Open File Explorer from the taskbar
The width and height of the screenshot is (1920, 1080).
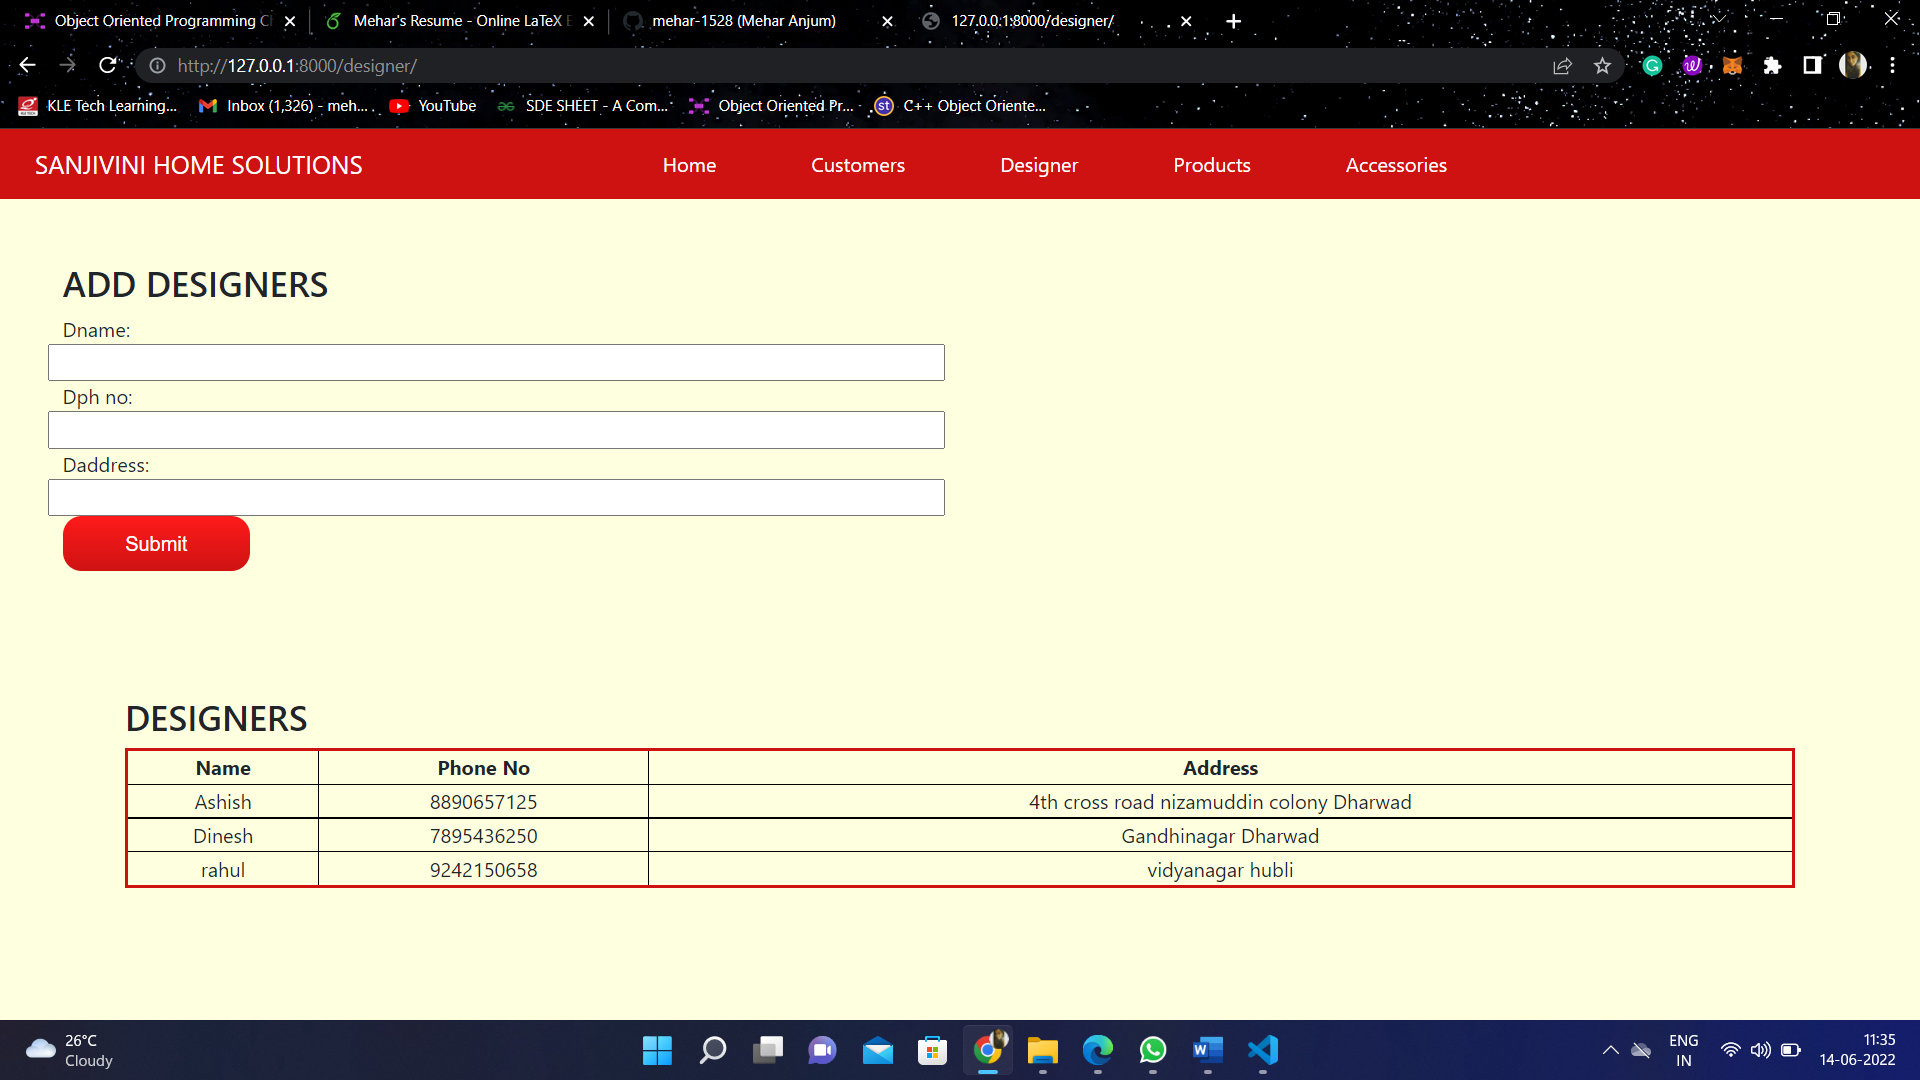point(1042,1051)
